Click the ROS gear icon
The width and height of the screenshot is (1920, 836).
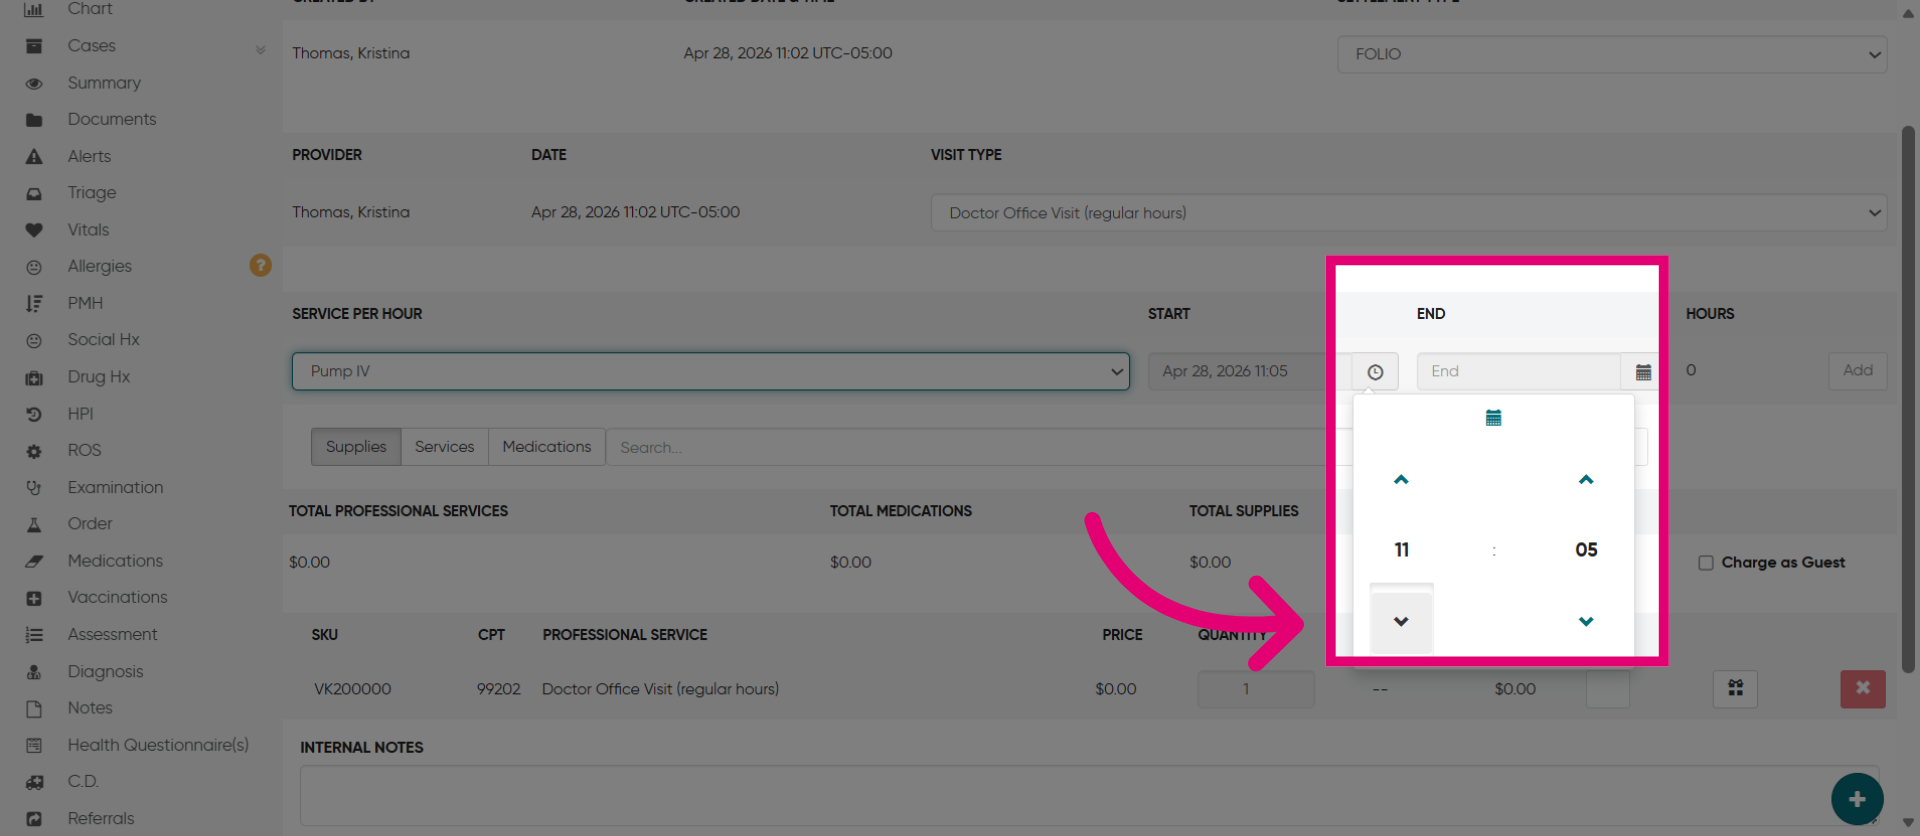click(x=34, y=451)
